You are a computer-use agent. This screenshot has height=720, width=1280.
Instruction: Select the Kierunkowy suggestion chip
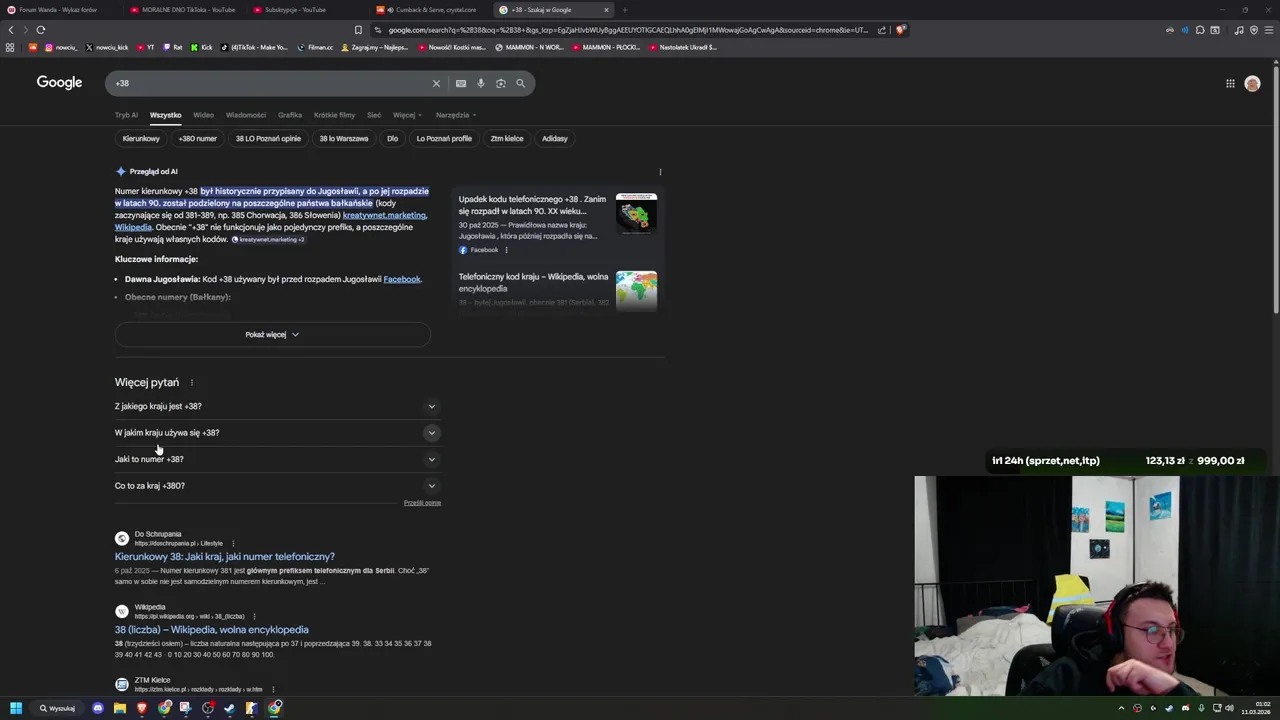tap(141, 139)
